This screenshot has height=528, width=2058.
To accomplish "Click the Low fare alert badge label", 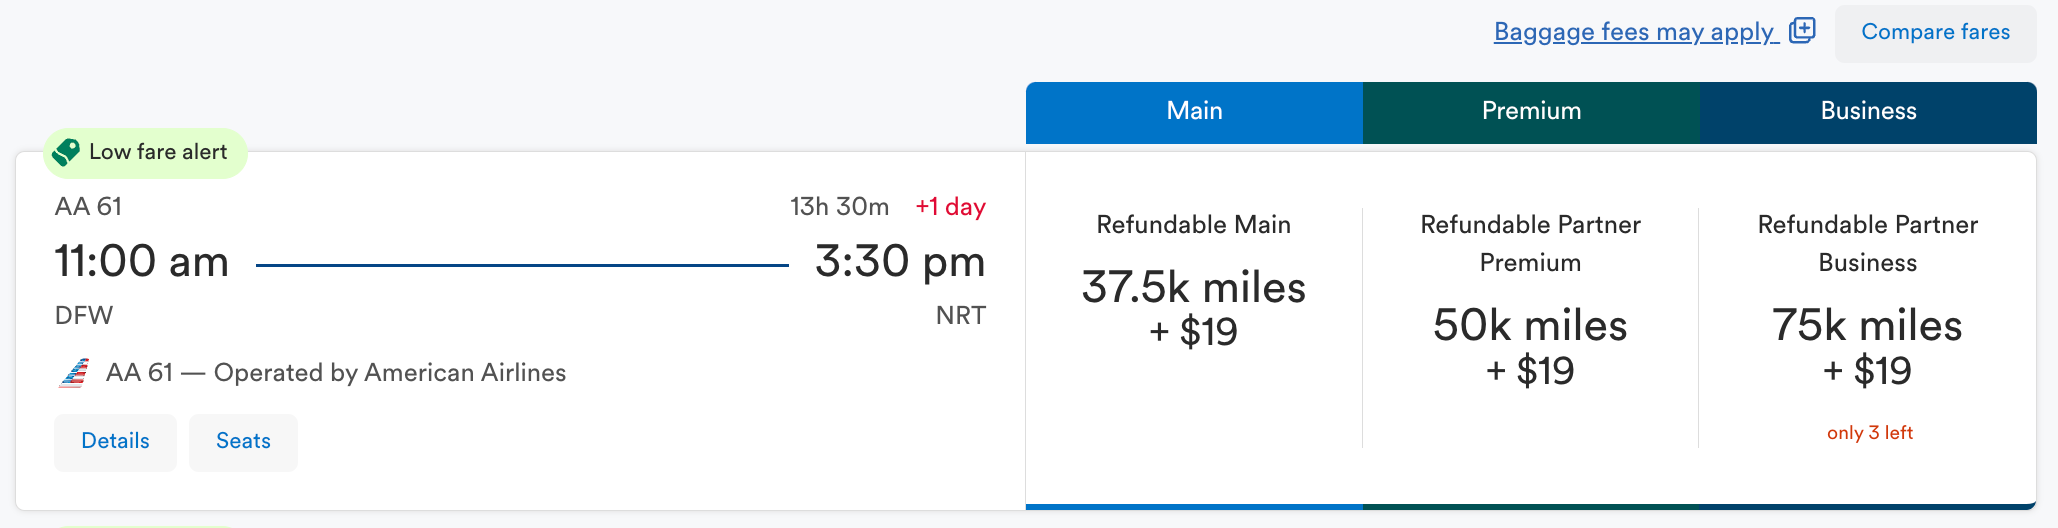I will coord(158,152).
